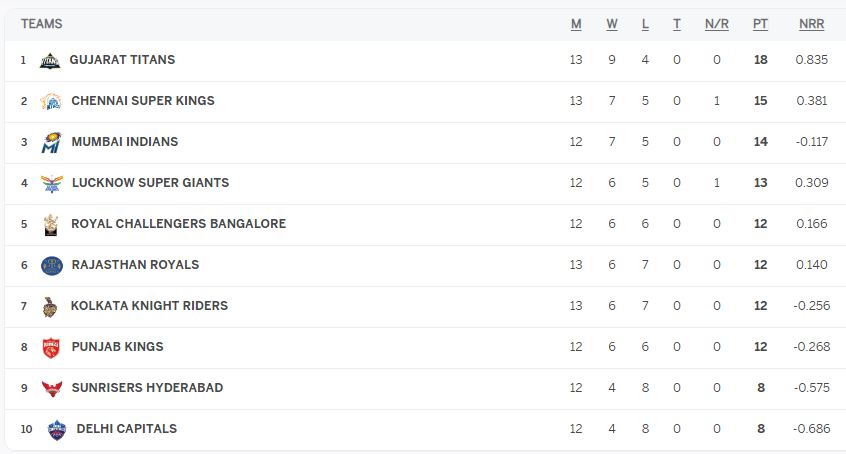Click the Delhi Capitals team logo
Image resolution: width=846 pixels, height=454 pixels.
pos(56,430)
